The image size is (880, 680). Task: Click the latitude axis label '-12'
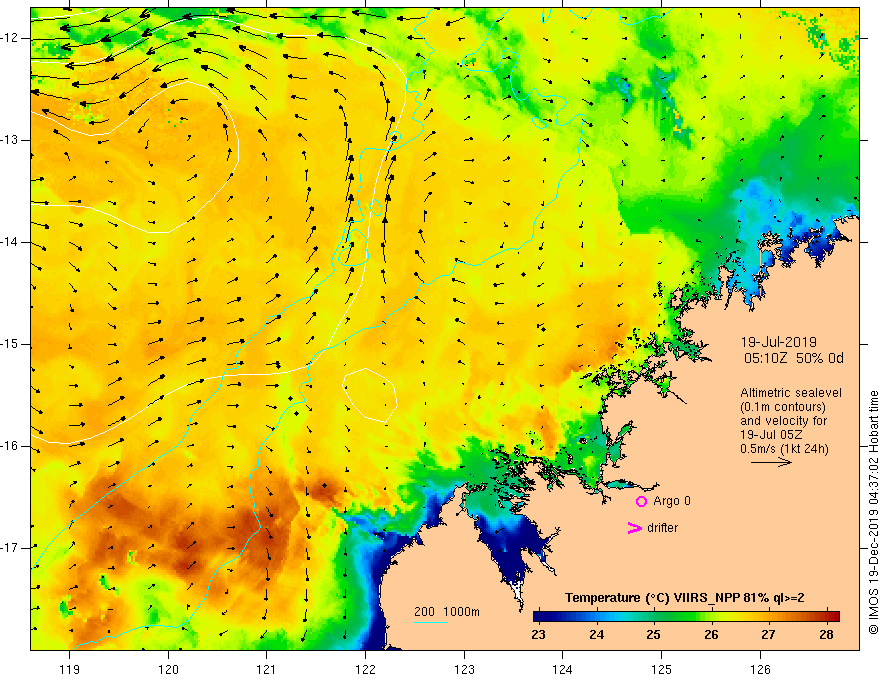11,38
